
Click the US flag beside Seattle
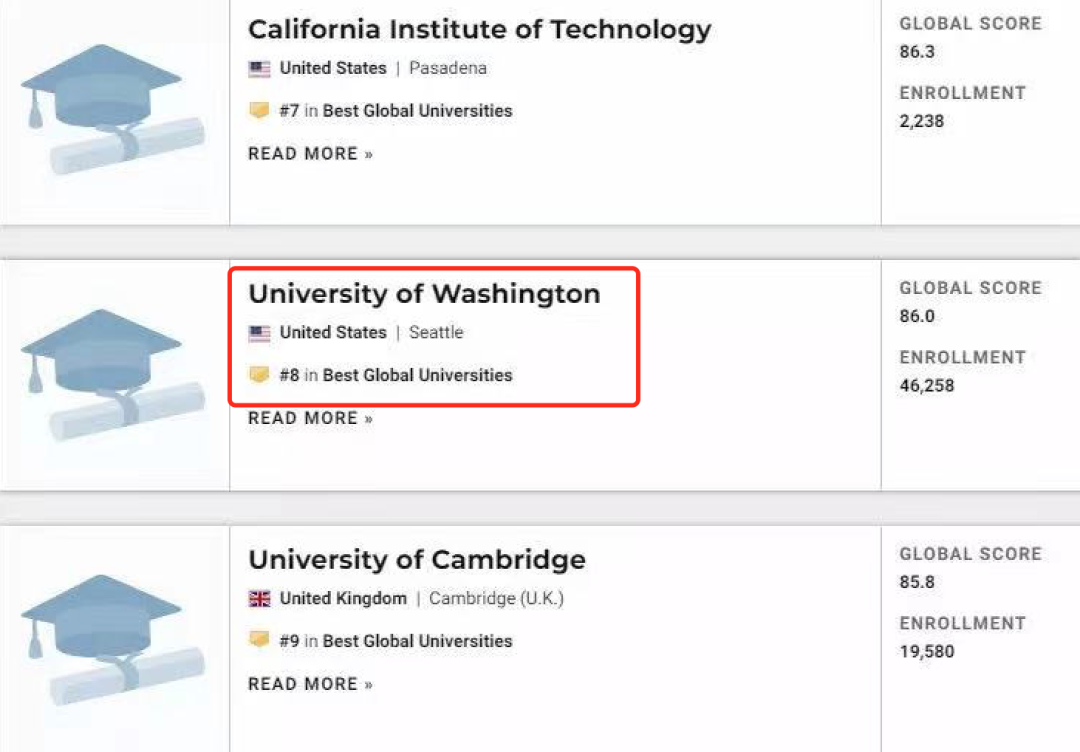coord(259,333)
